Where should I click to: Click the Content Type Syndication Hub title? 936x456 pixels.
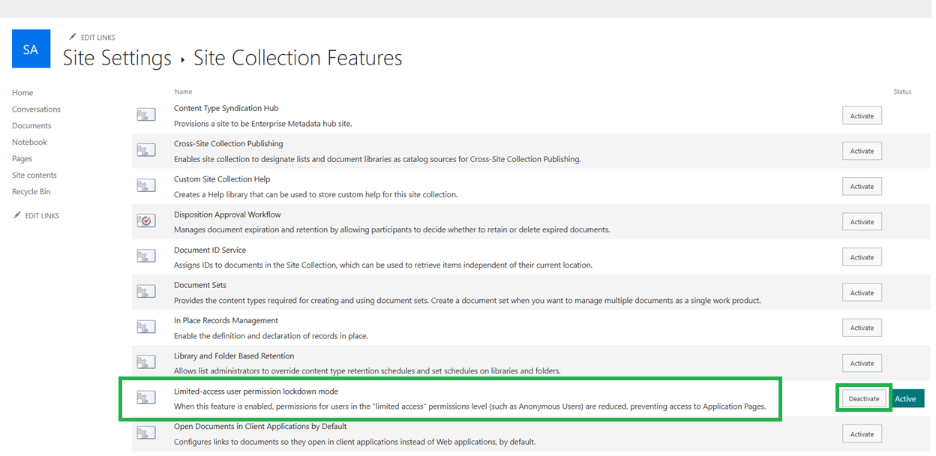[x=226, y=108]
